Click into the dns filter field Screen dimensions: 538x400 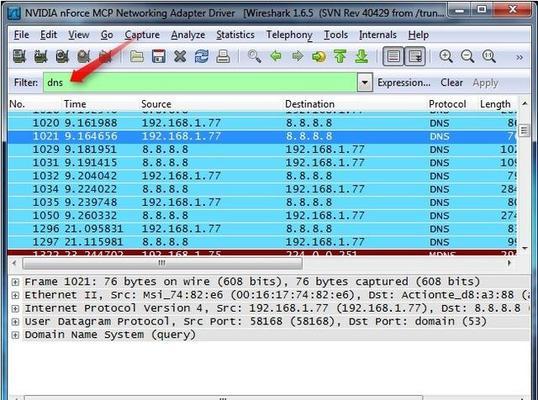point(200,82)
